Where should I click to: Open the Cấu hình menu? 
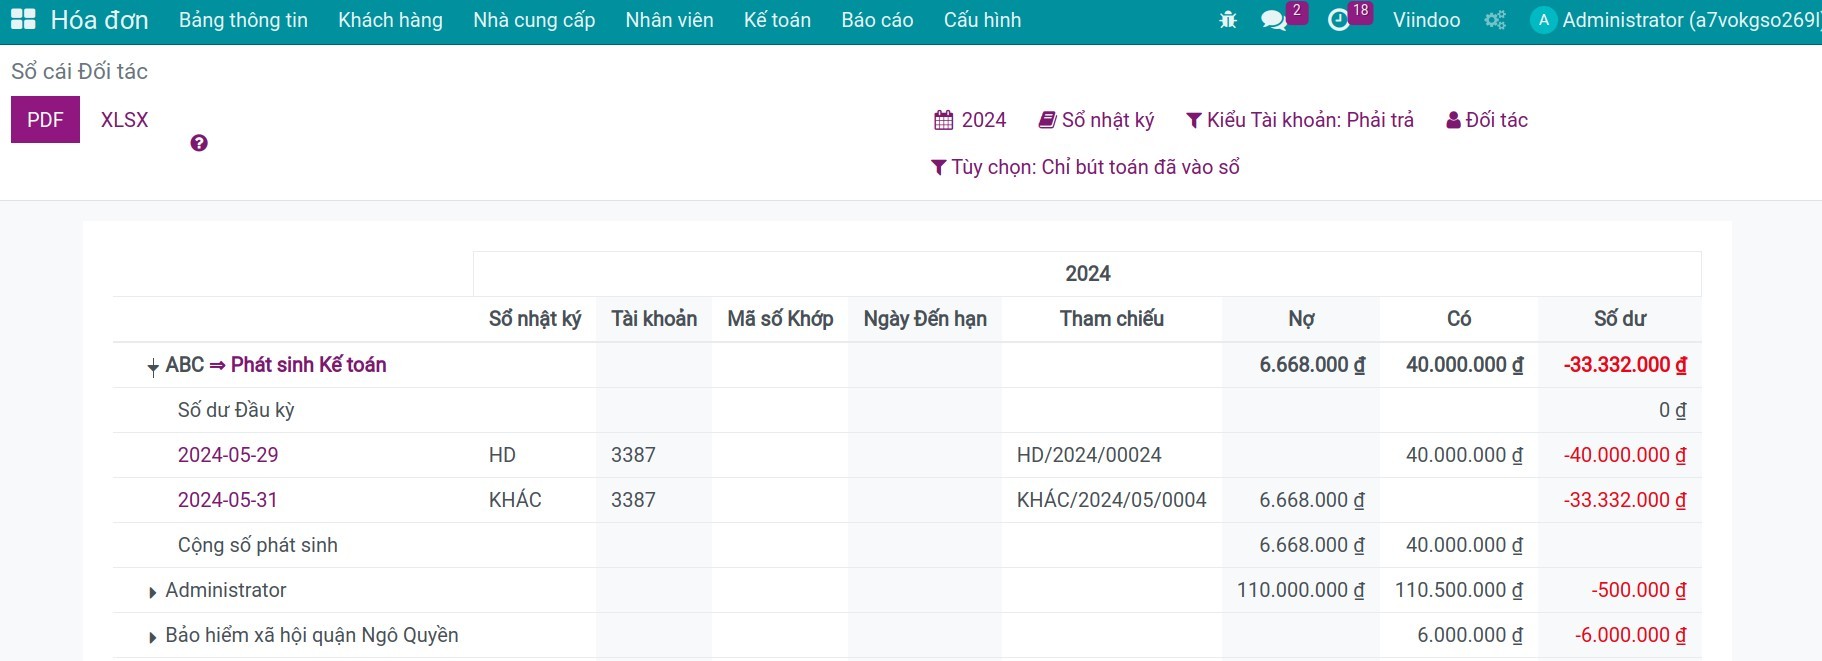click(x=982, y=20)
